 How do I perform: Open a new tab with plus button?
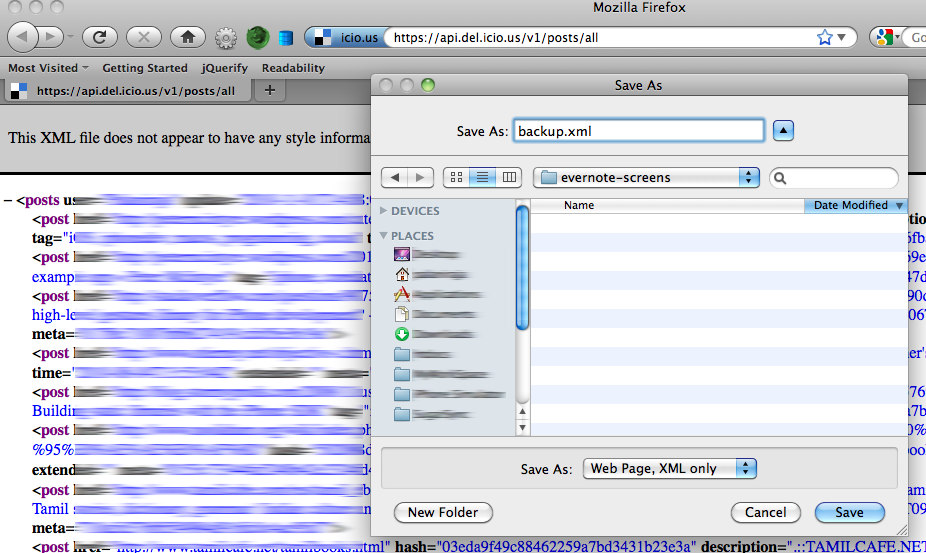270,90
